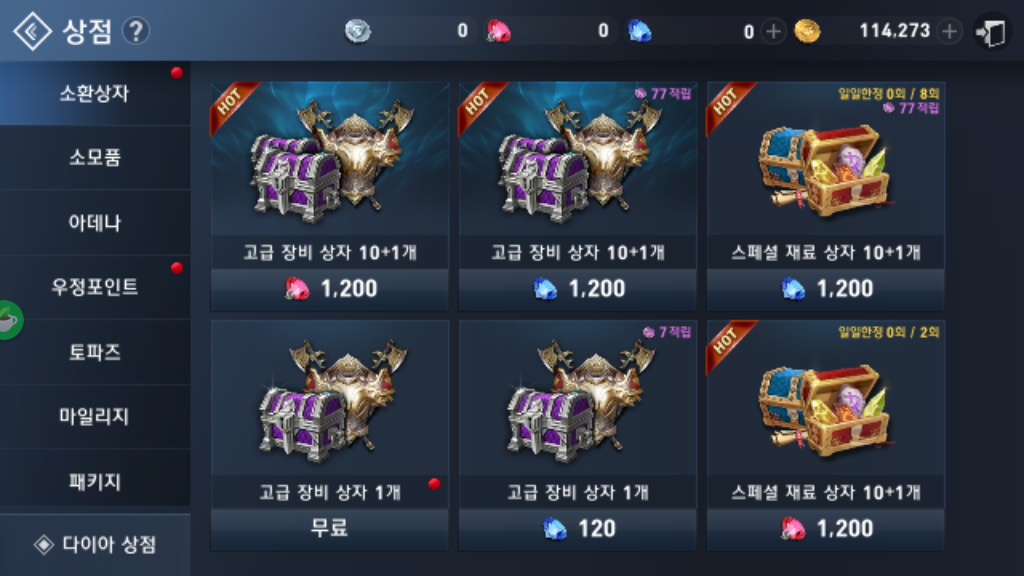
Task: Open the shop help question mark
Action: (136, 31)
